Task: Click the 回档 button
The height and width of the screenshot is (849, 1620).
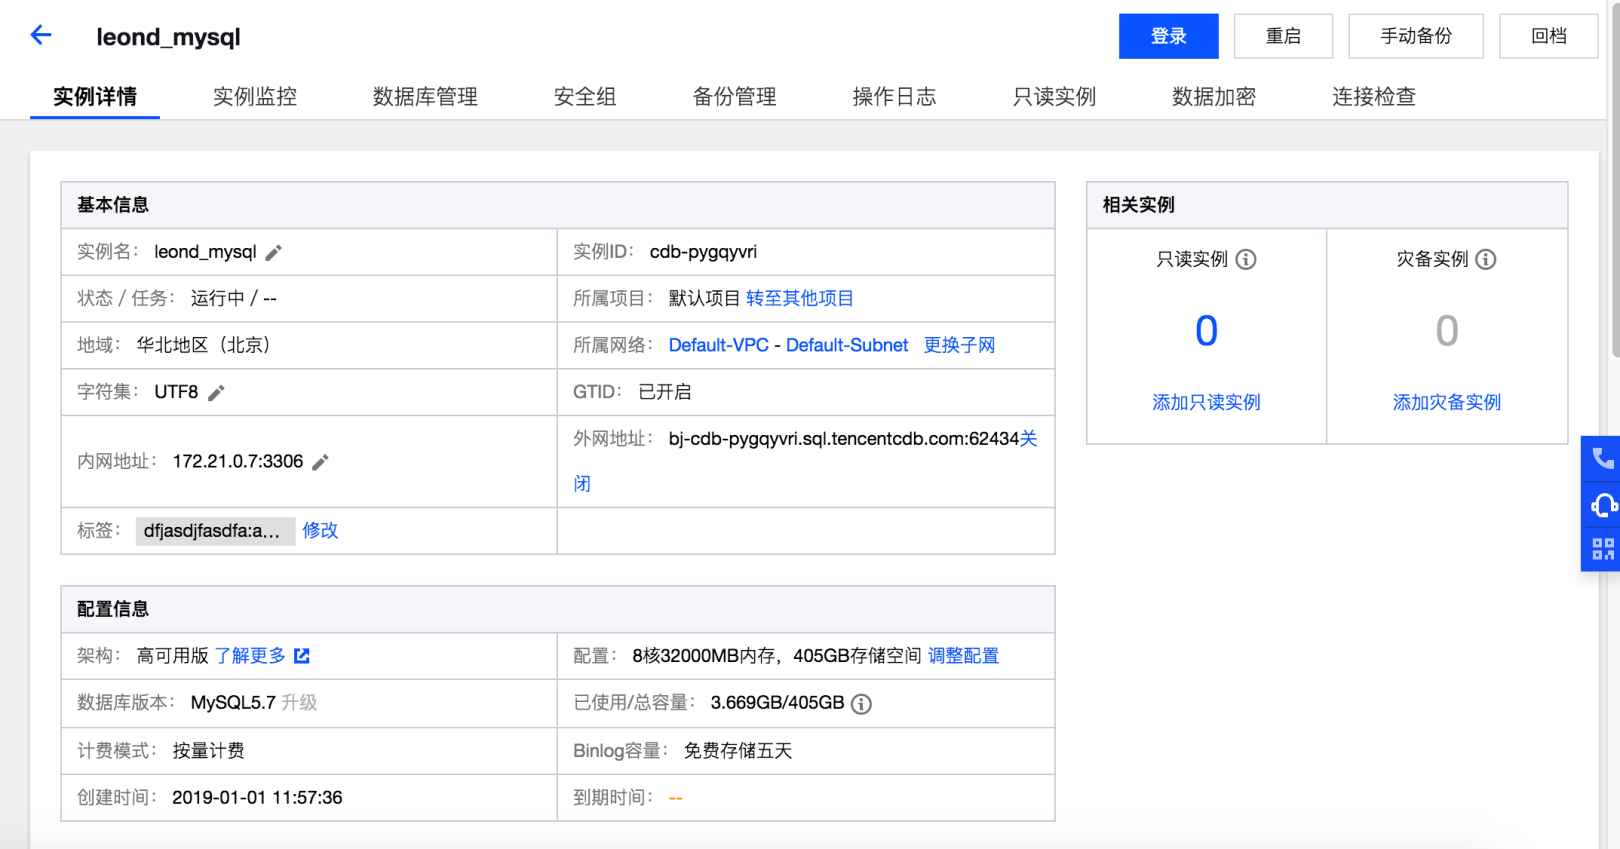Action: (x=1549, y=36)
